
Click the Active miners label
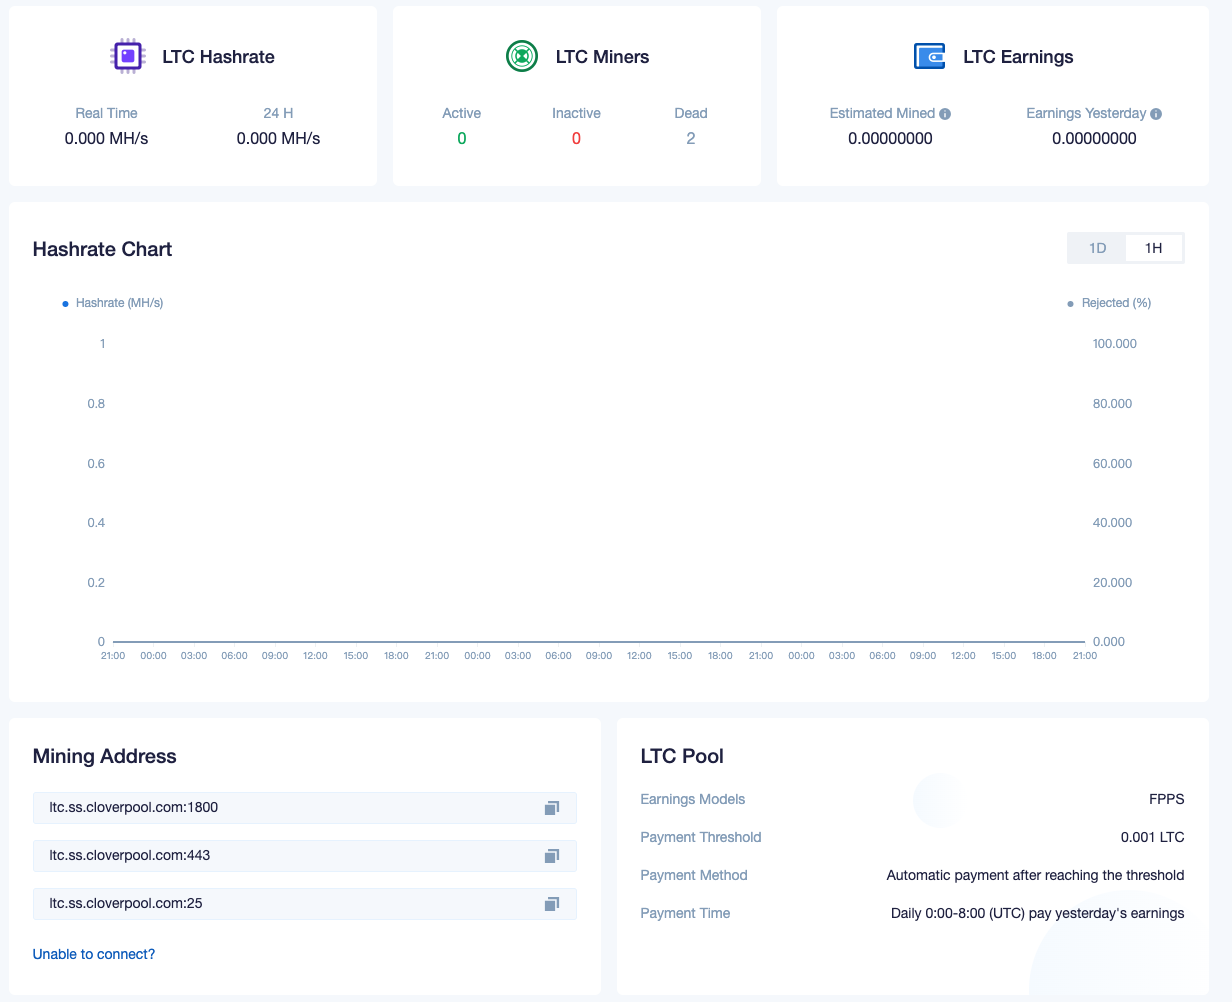[x=462, y=113]
